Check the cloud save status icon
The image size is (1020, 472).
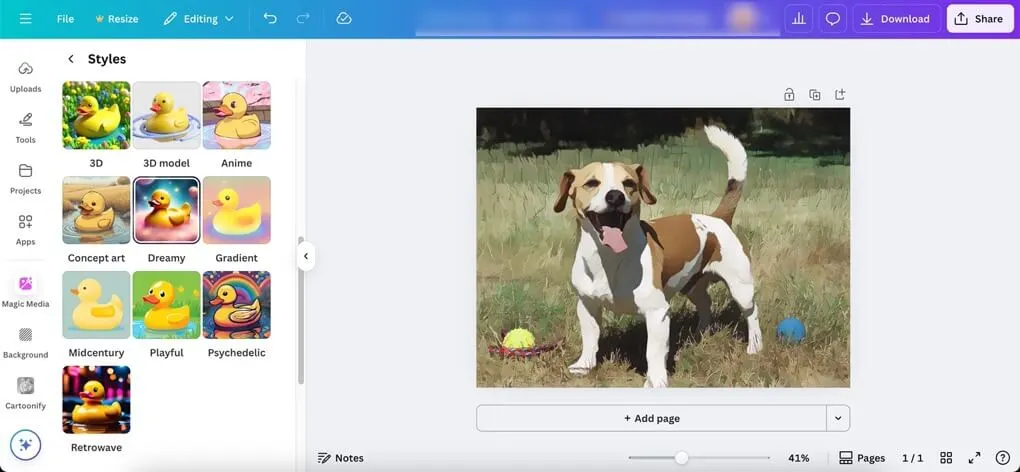pyautogui.click(x=344, y=19)
